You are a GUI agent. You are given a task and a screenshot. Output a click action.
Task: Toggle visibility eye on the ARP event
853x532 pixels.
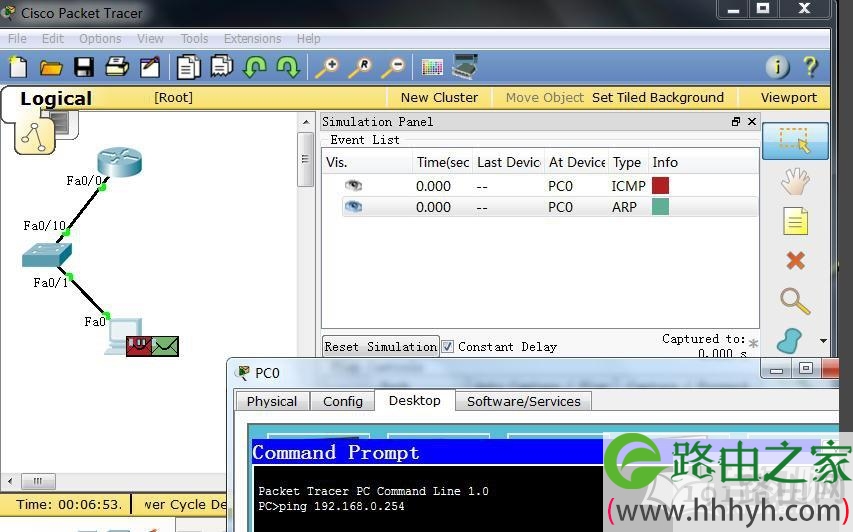[354, 207]
